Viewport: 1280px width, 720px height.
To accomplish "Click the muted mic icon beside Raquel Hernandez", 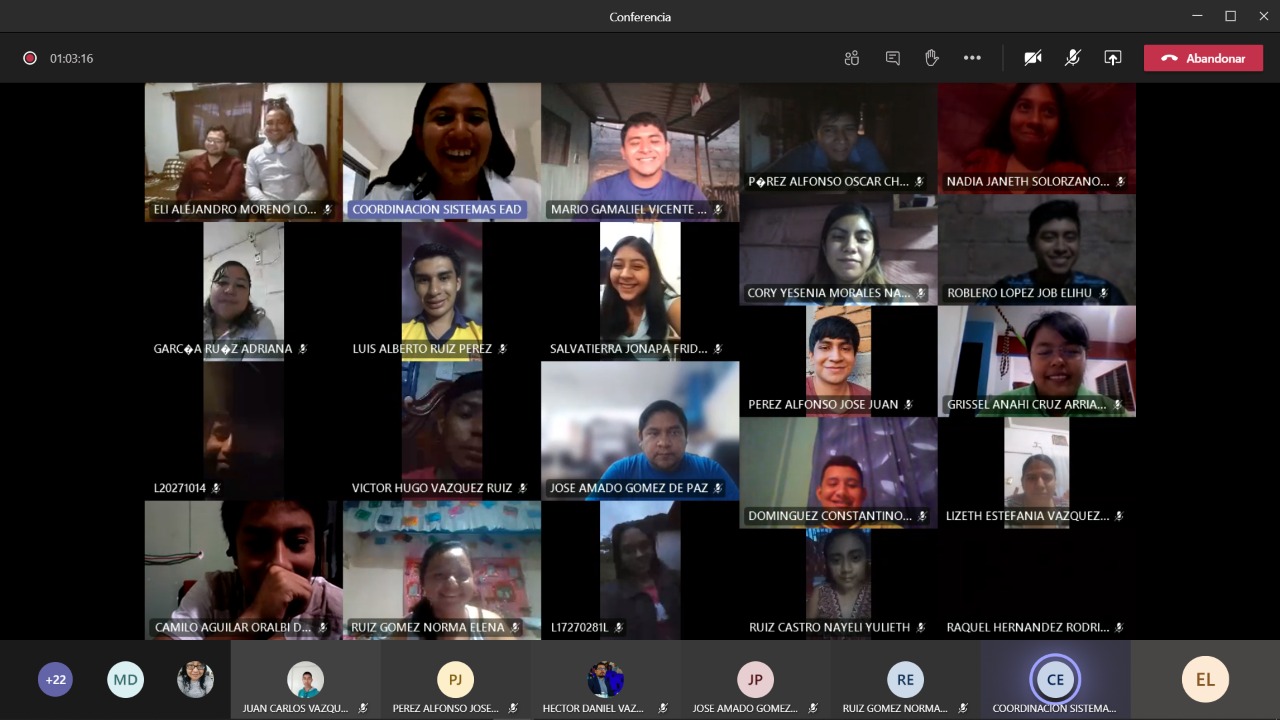I will point(1119,628).
